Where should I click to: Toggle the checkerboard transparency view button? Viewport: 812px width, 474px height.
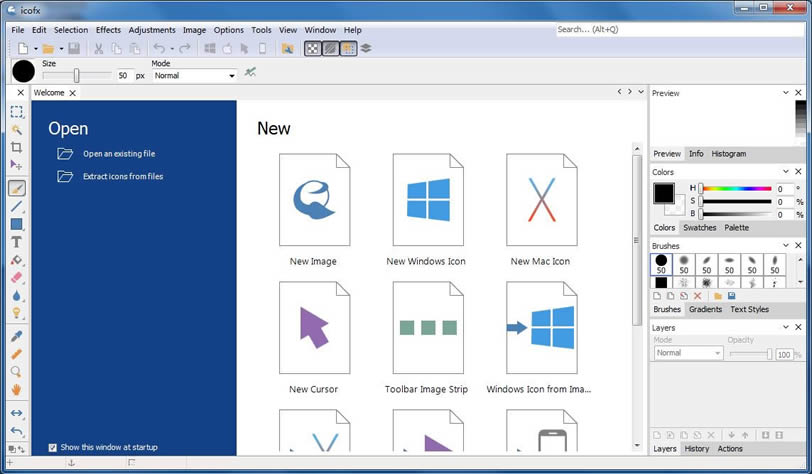[x=312, y=49]
